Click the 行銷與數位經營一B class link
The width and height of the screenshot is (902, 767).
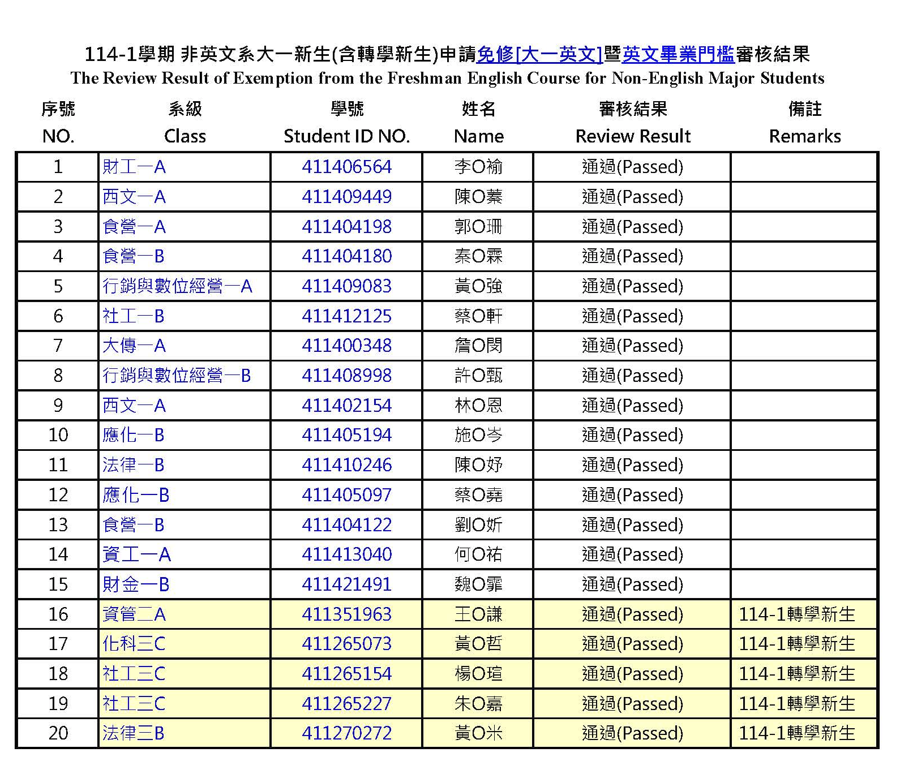(177, 376)
